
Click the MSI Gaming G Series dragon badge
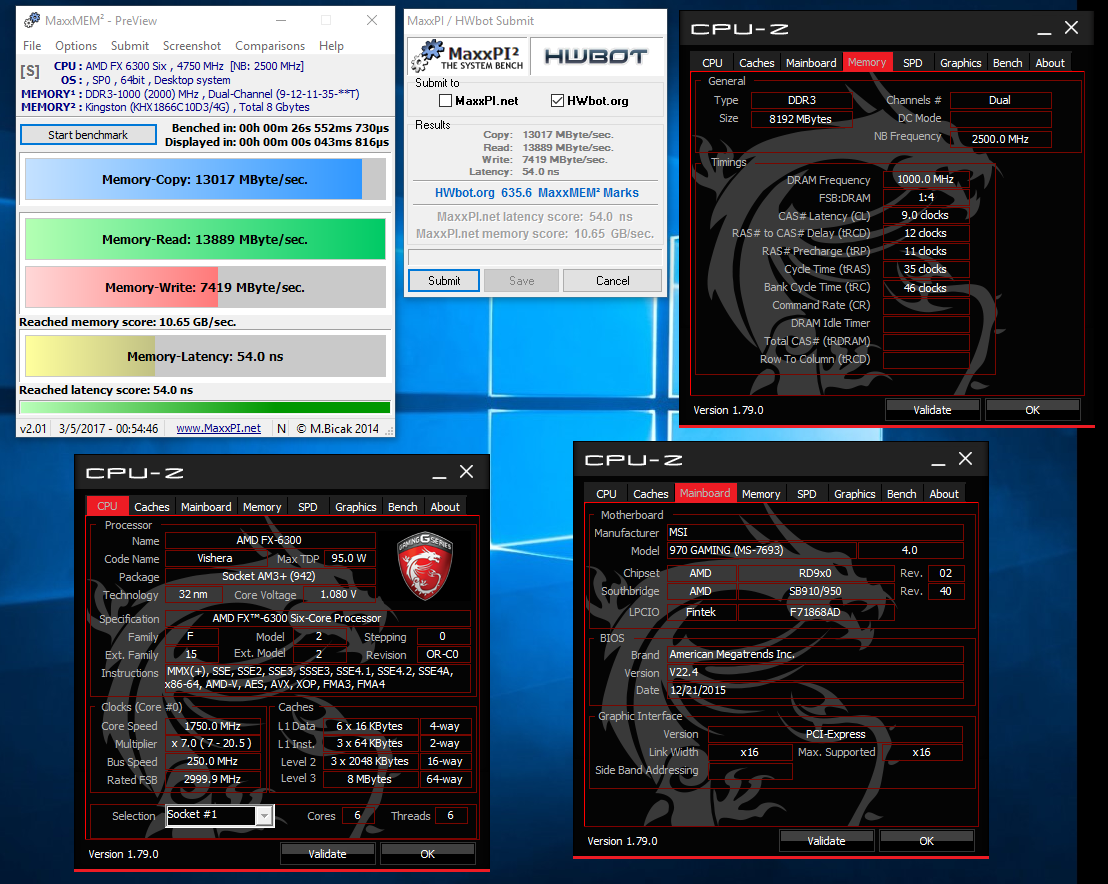point(425,565)
